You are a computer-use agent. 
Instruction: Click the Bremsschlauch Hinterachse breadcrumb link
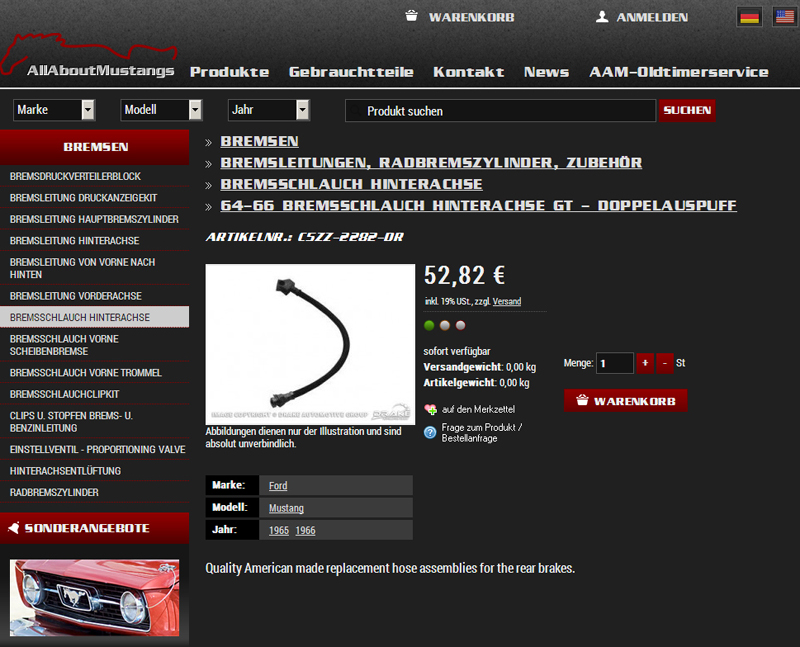[352, 184]
